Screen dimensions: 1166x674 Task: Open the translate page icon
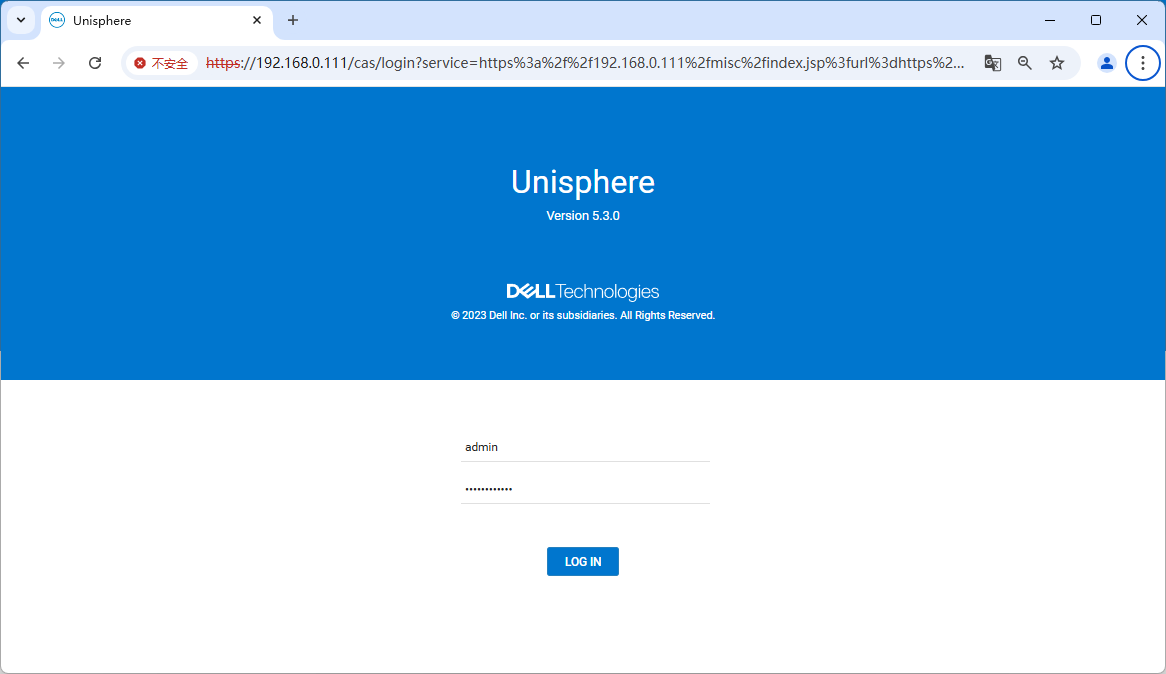tap(992, 63)
